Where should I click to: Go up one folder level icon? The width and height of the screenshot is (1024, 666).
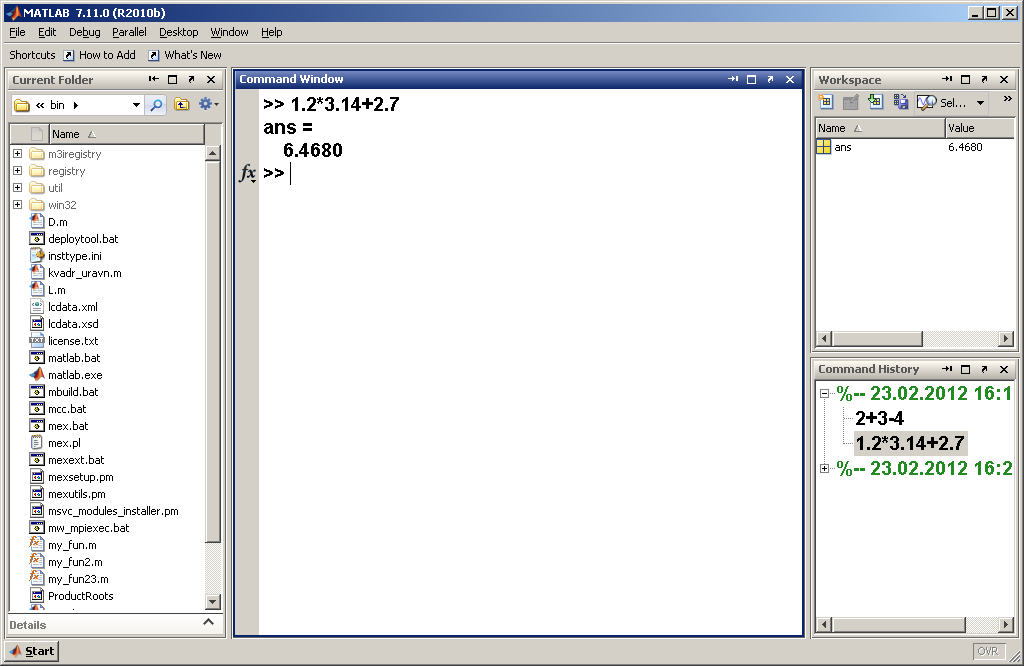point(182,104)
